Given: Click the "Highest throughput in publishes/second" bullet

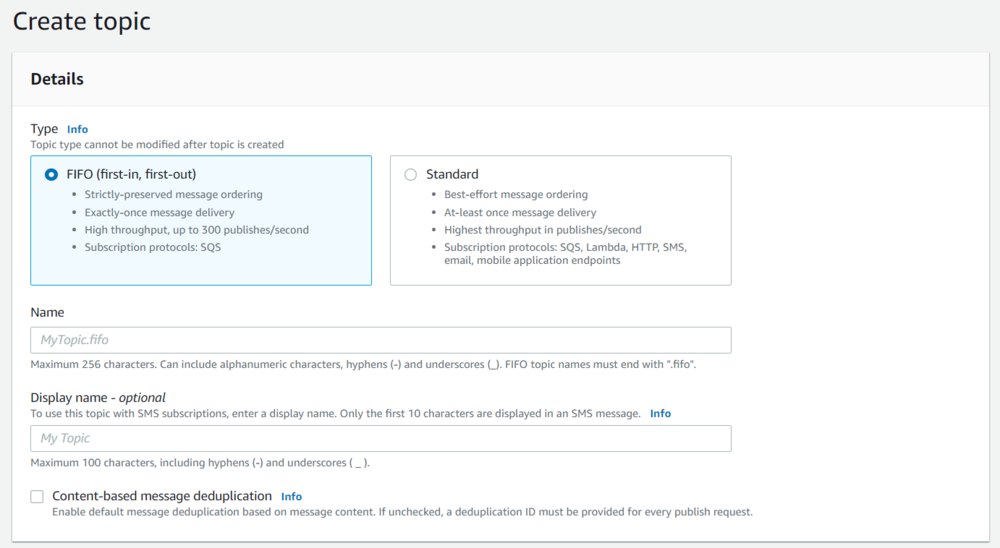Looking at the screenshot, I should [543, 230].
